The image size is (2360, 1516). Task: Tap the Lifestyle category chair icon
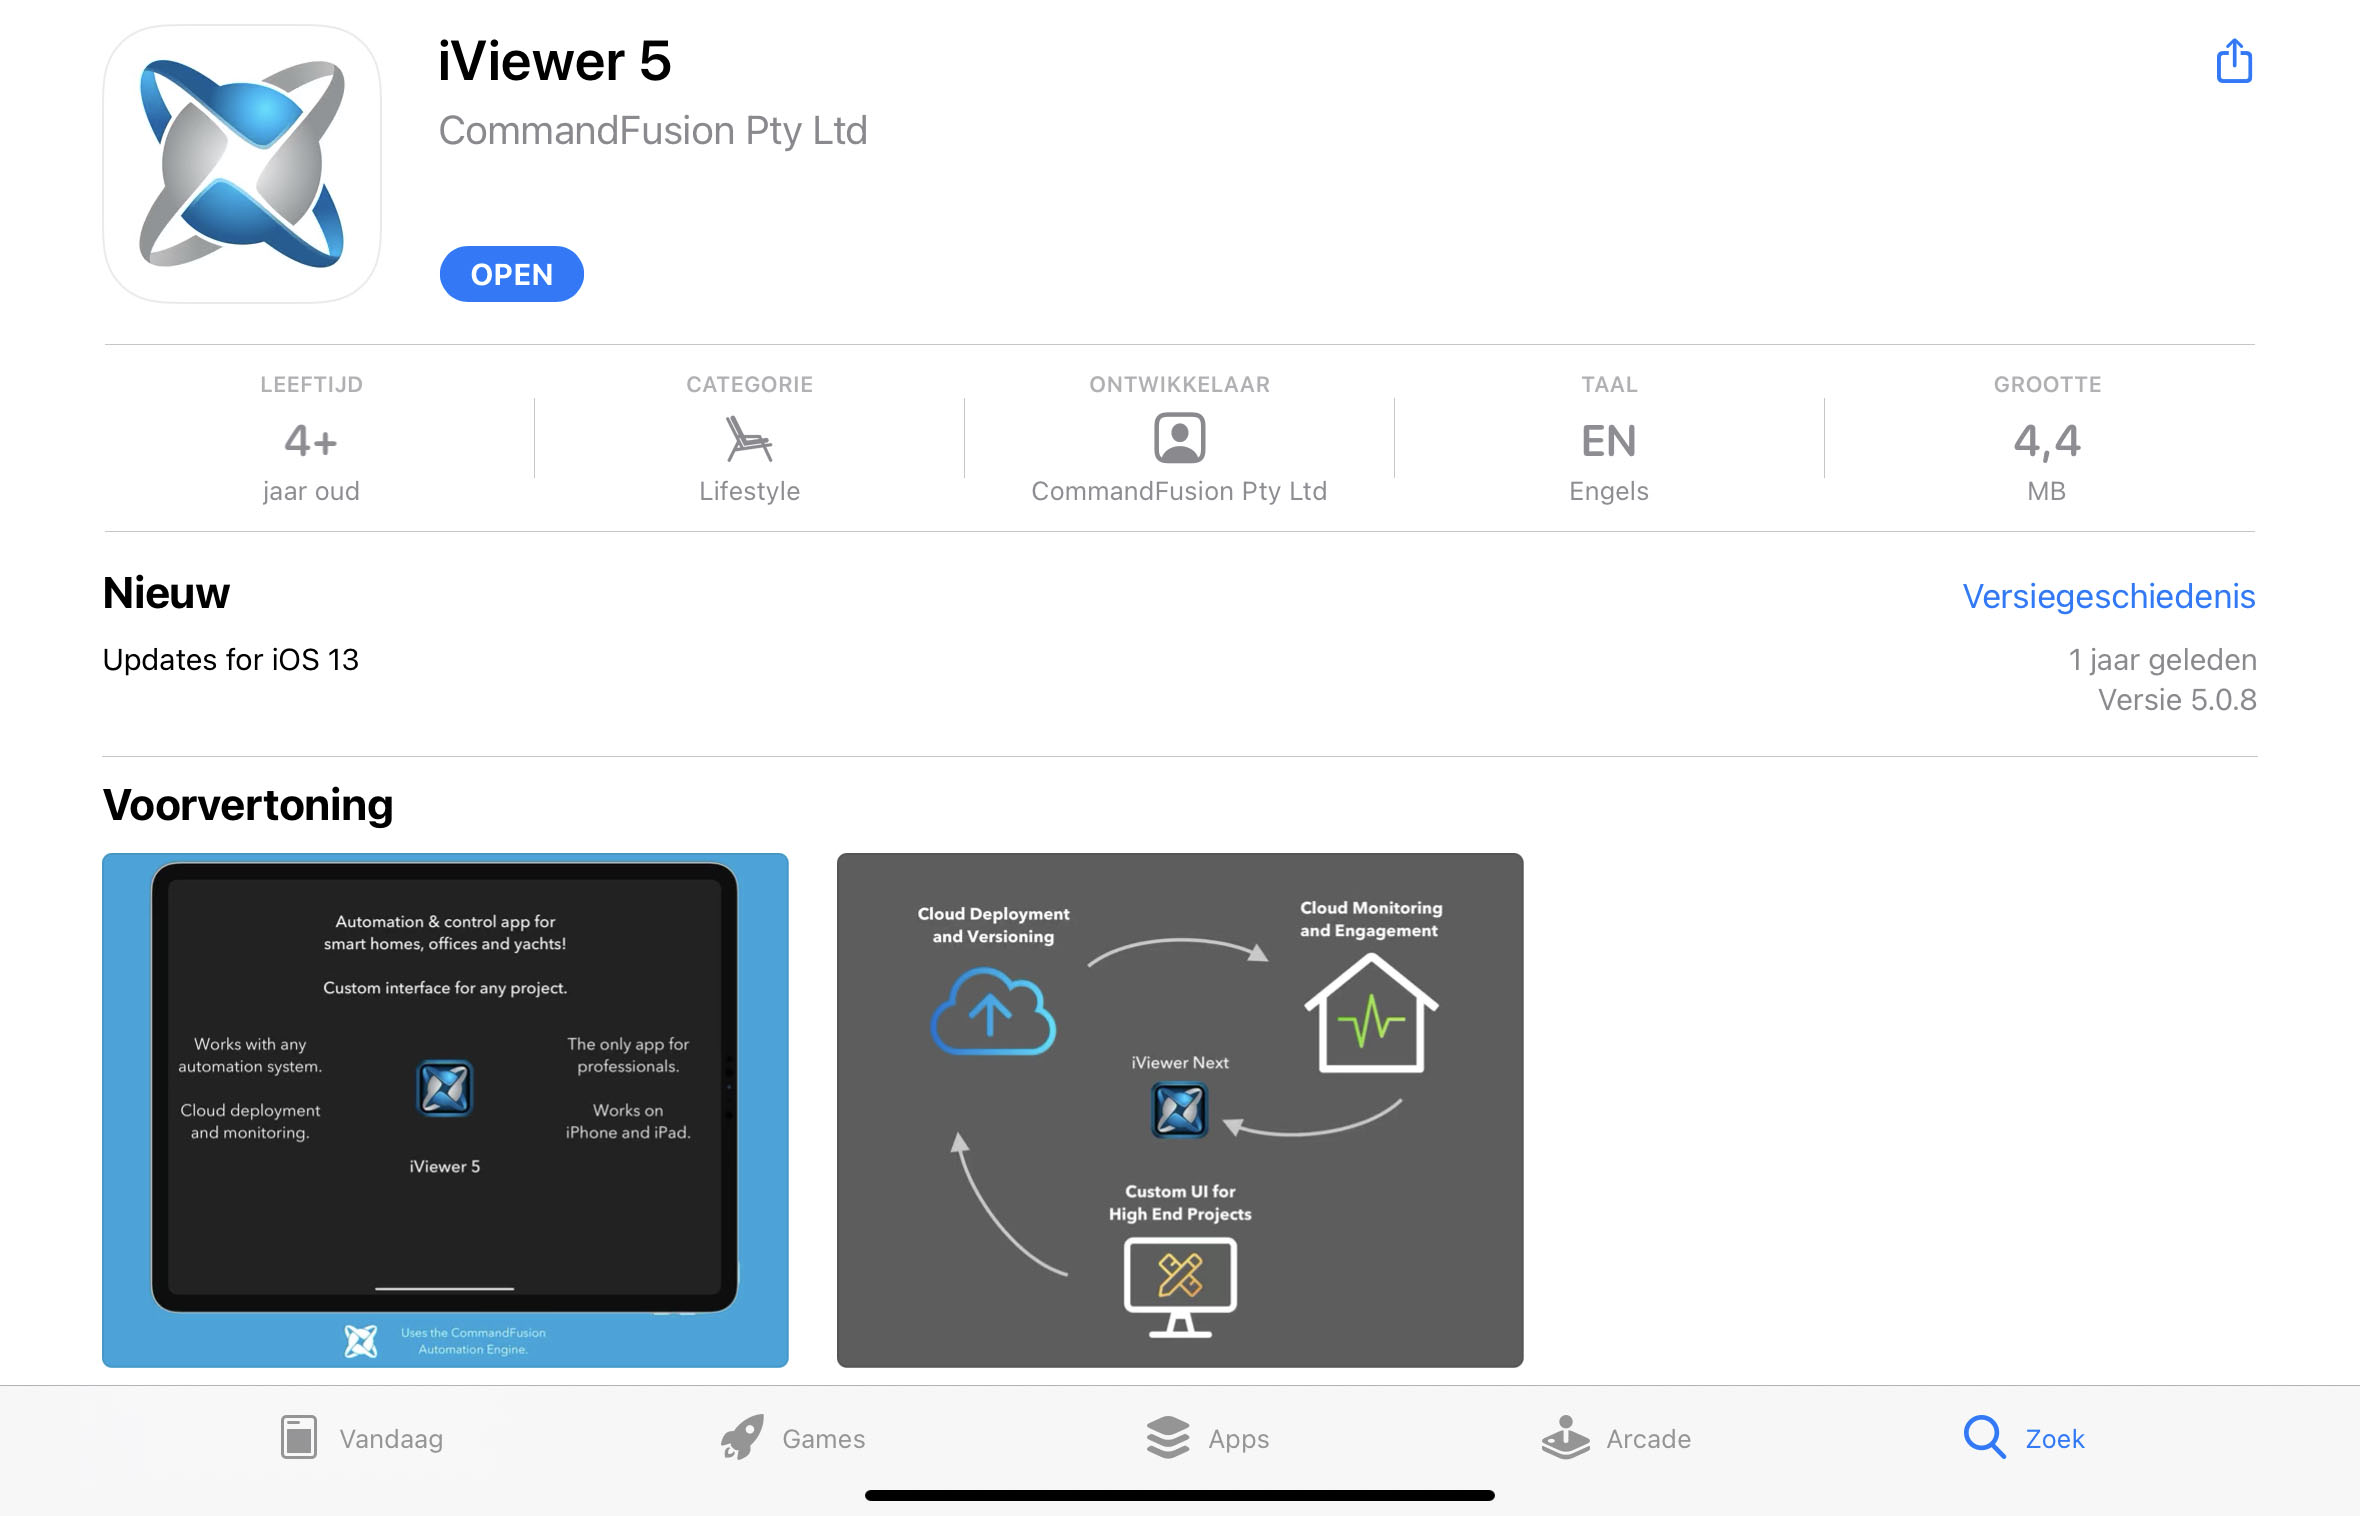749,439
